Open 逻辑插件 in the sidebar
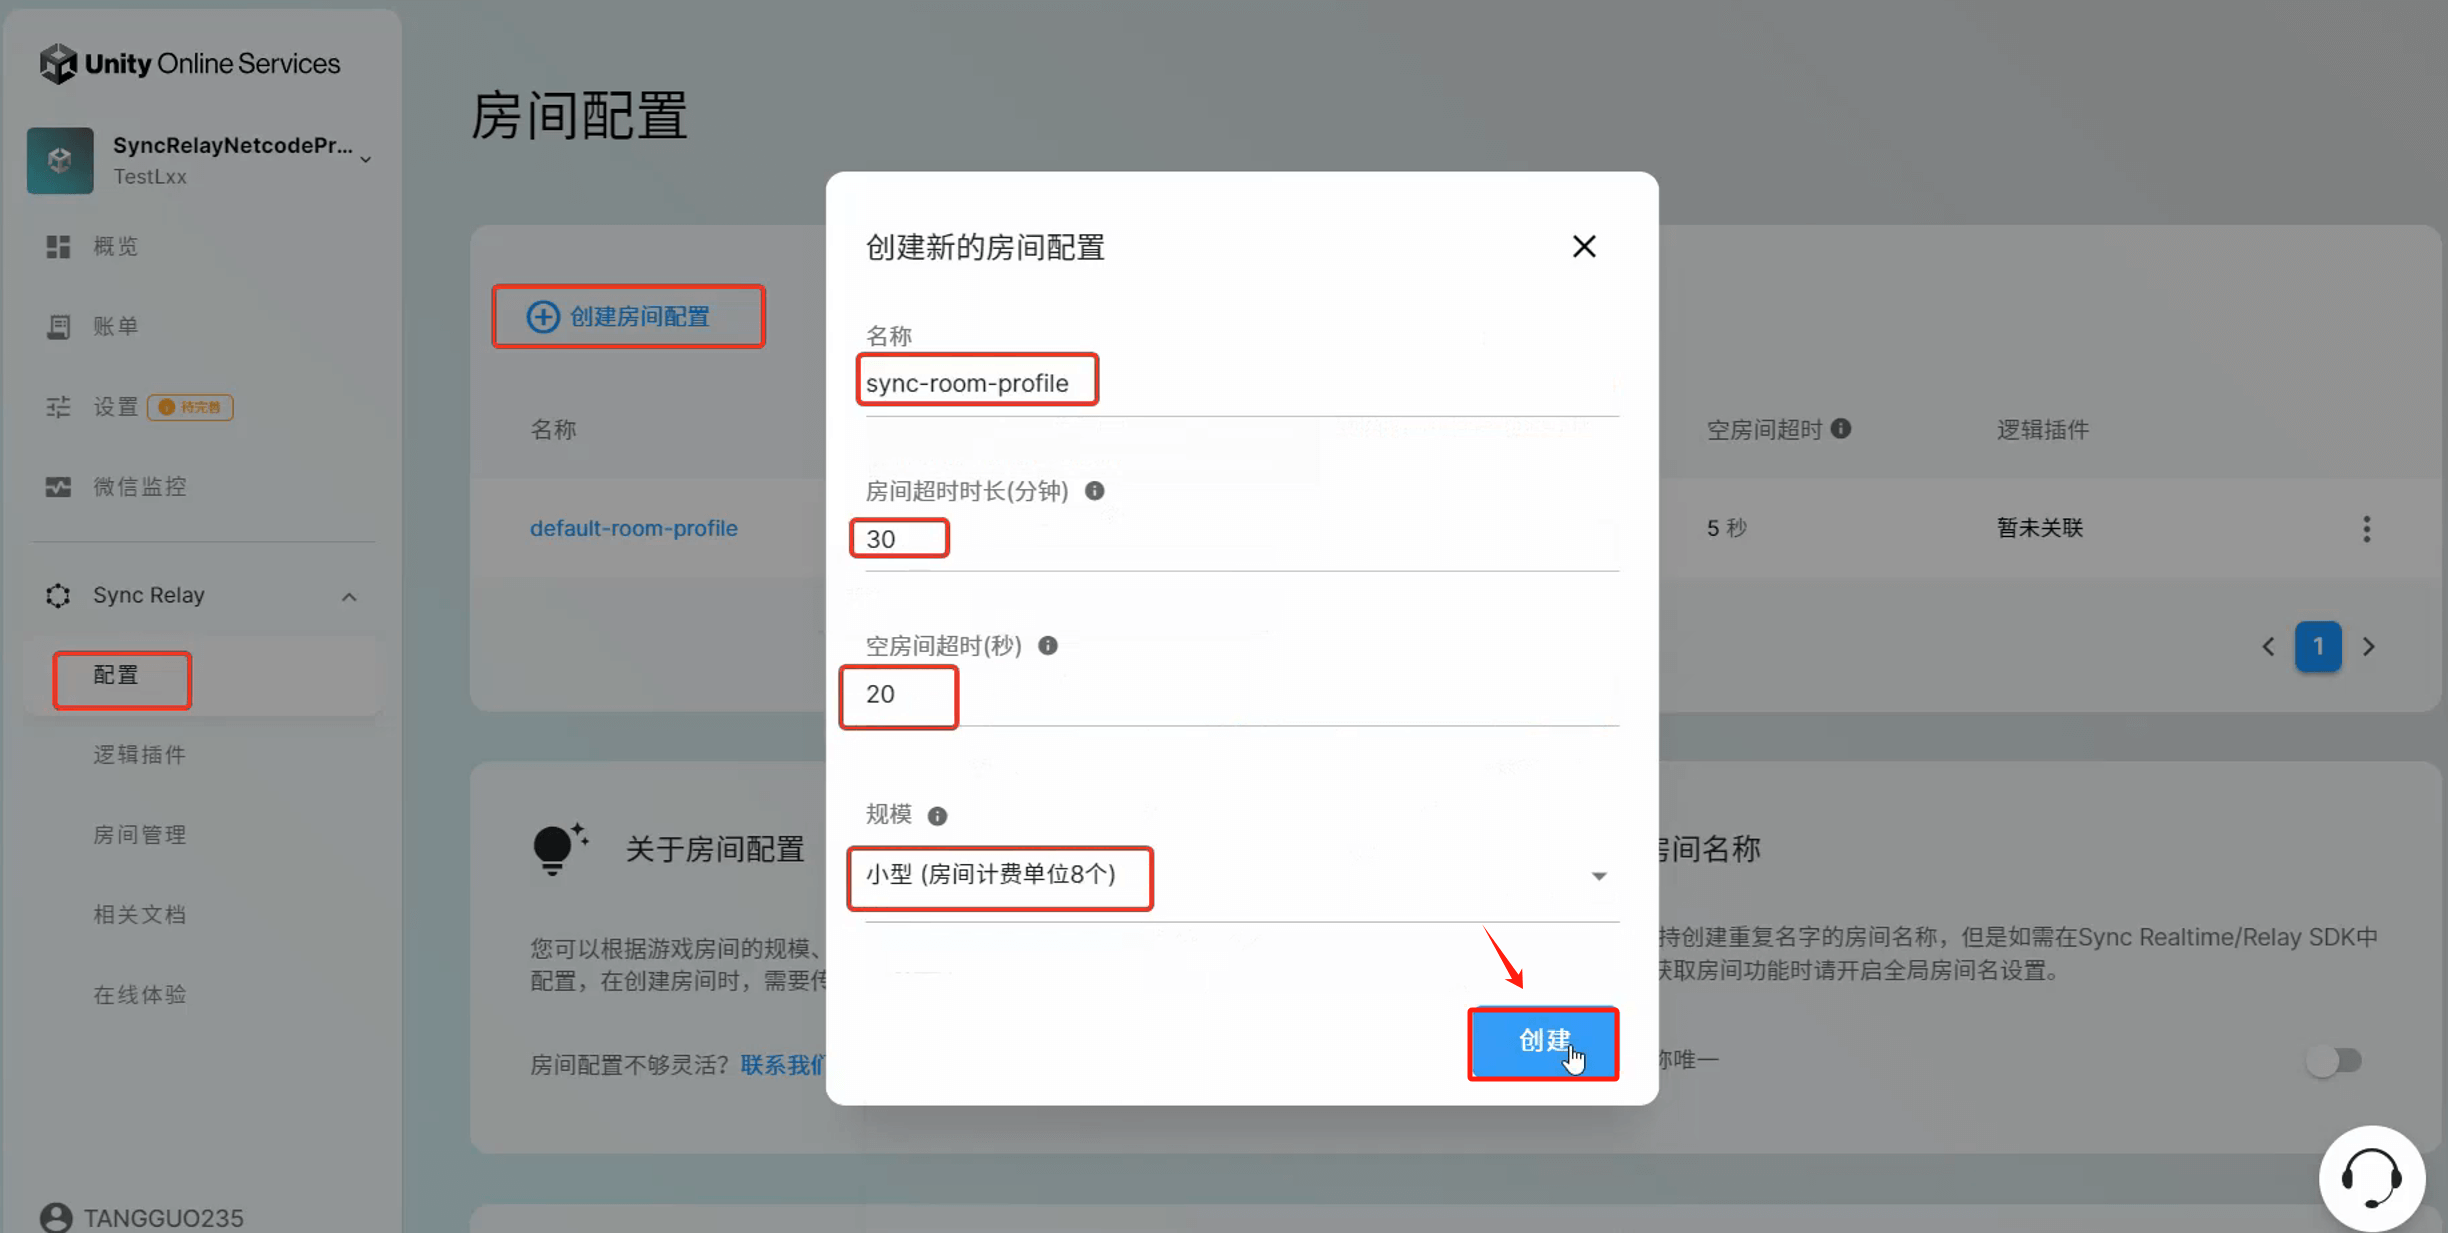The image size is (2448, 1233). pyautogui.click(x=139, y=755)
